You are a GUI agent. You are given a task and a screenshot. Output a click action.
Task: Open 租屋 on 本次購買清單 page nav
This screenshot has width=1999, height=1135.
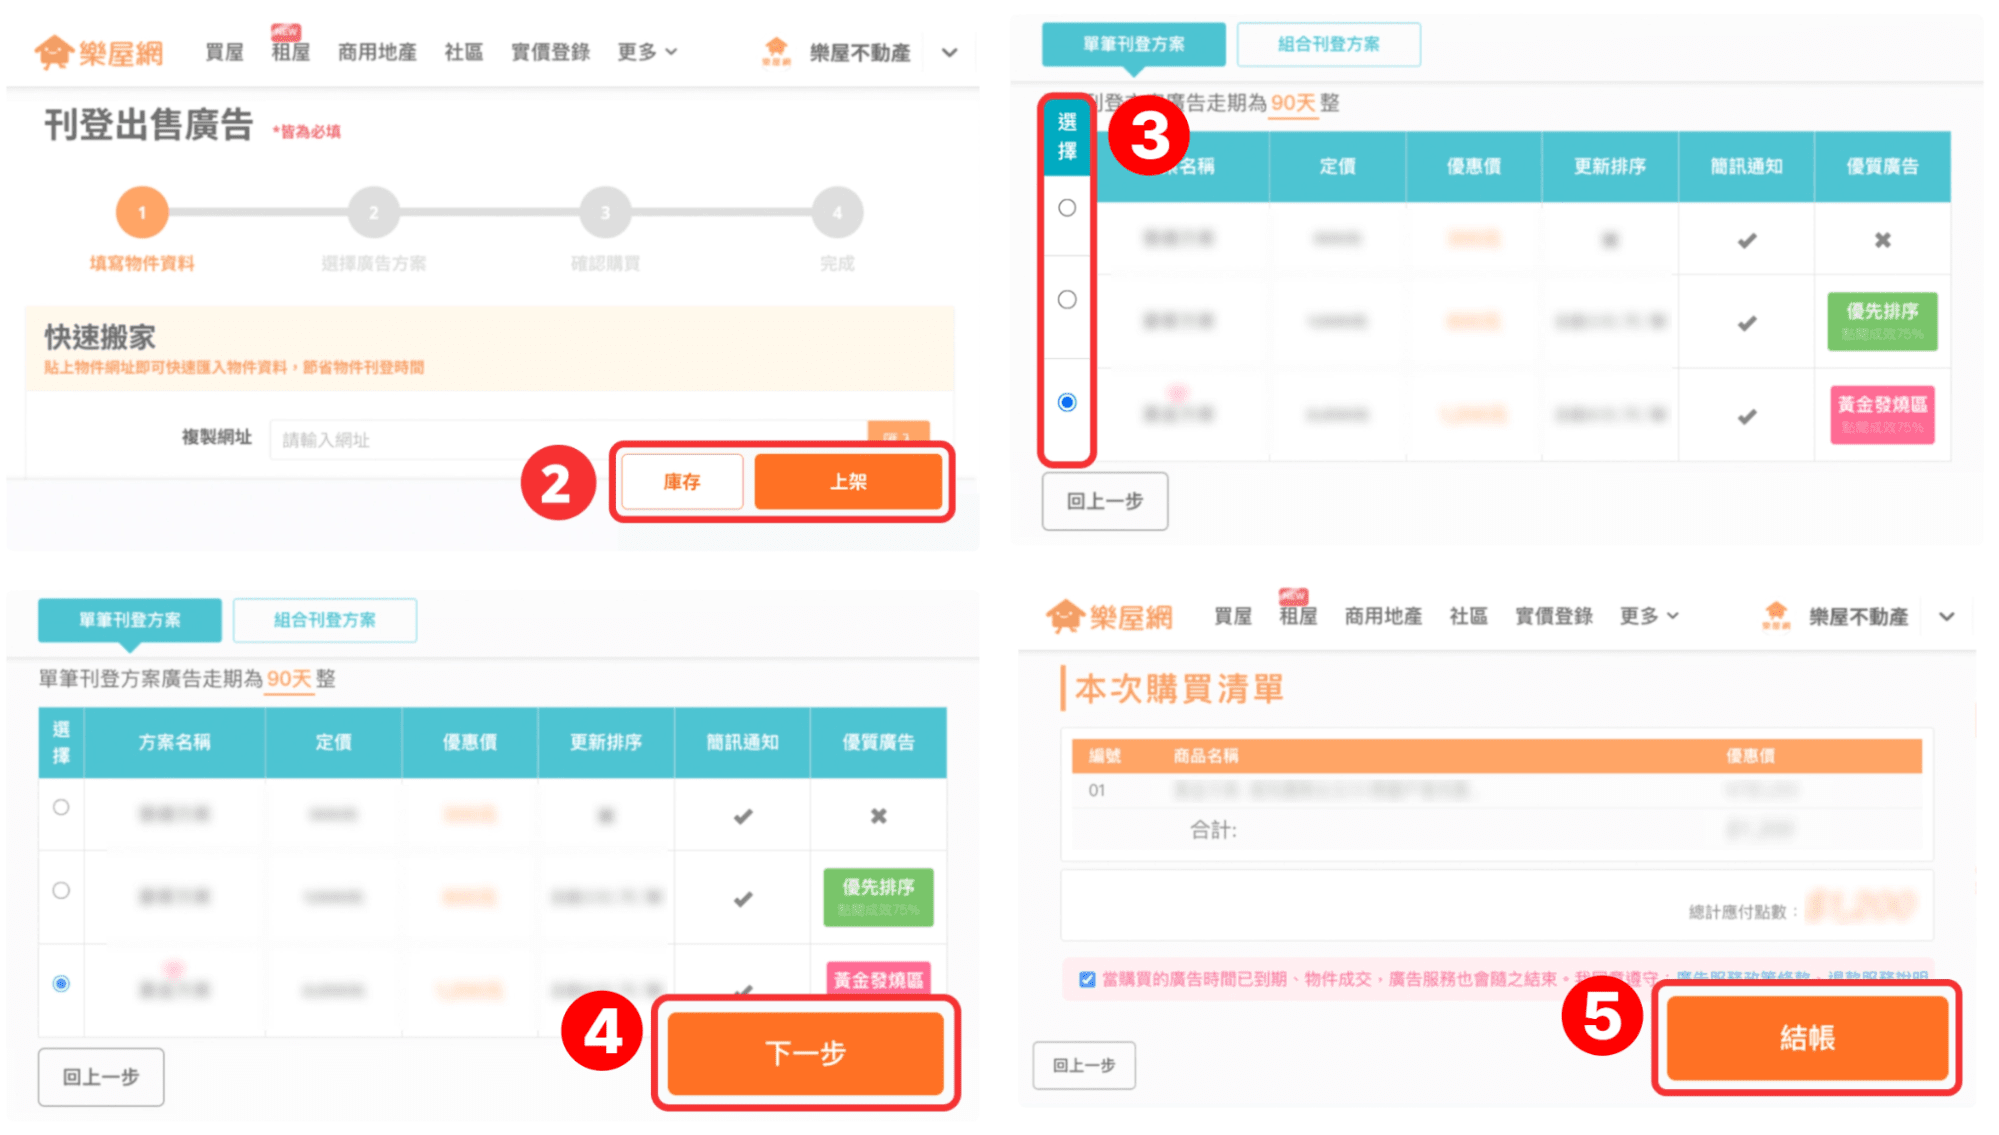(1298, 616)
